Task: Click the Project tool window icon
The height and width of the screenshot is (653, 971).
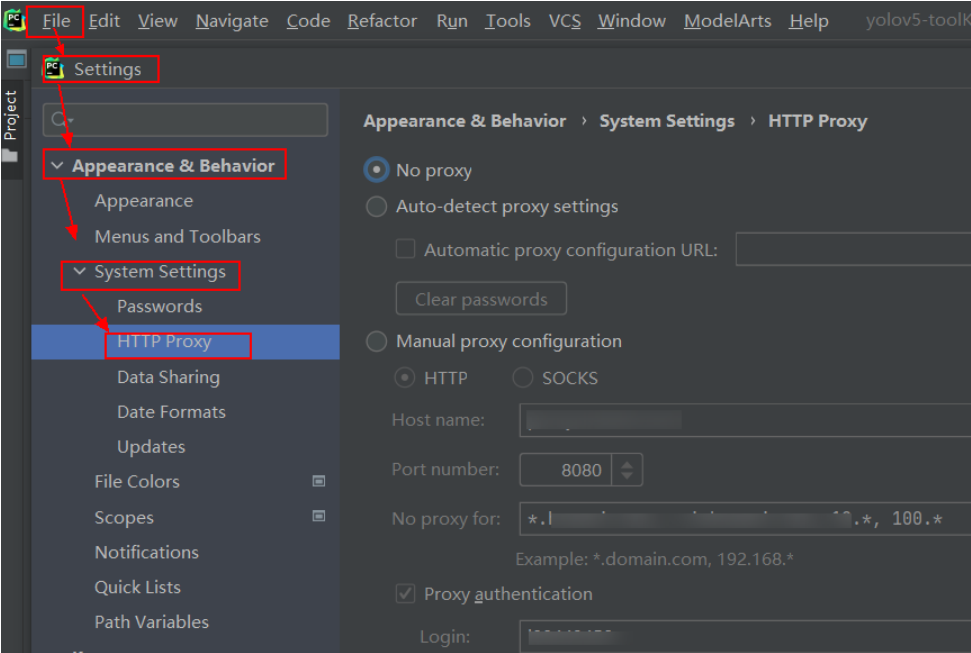Action: 16,59
